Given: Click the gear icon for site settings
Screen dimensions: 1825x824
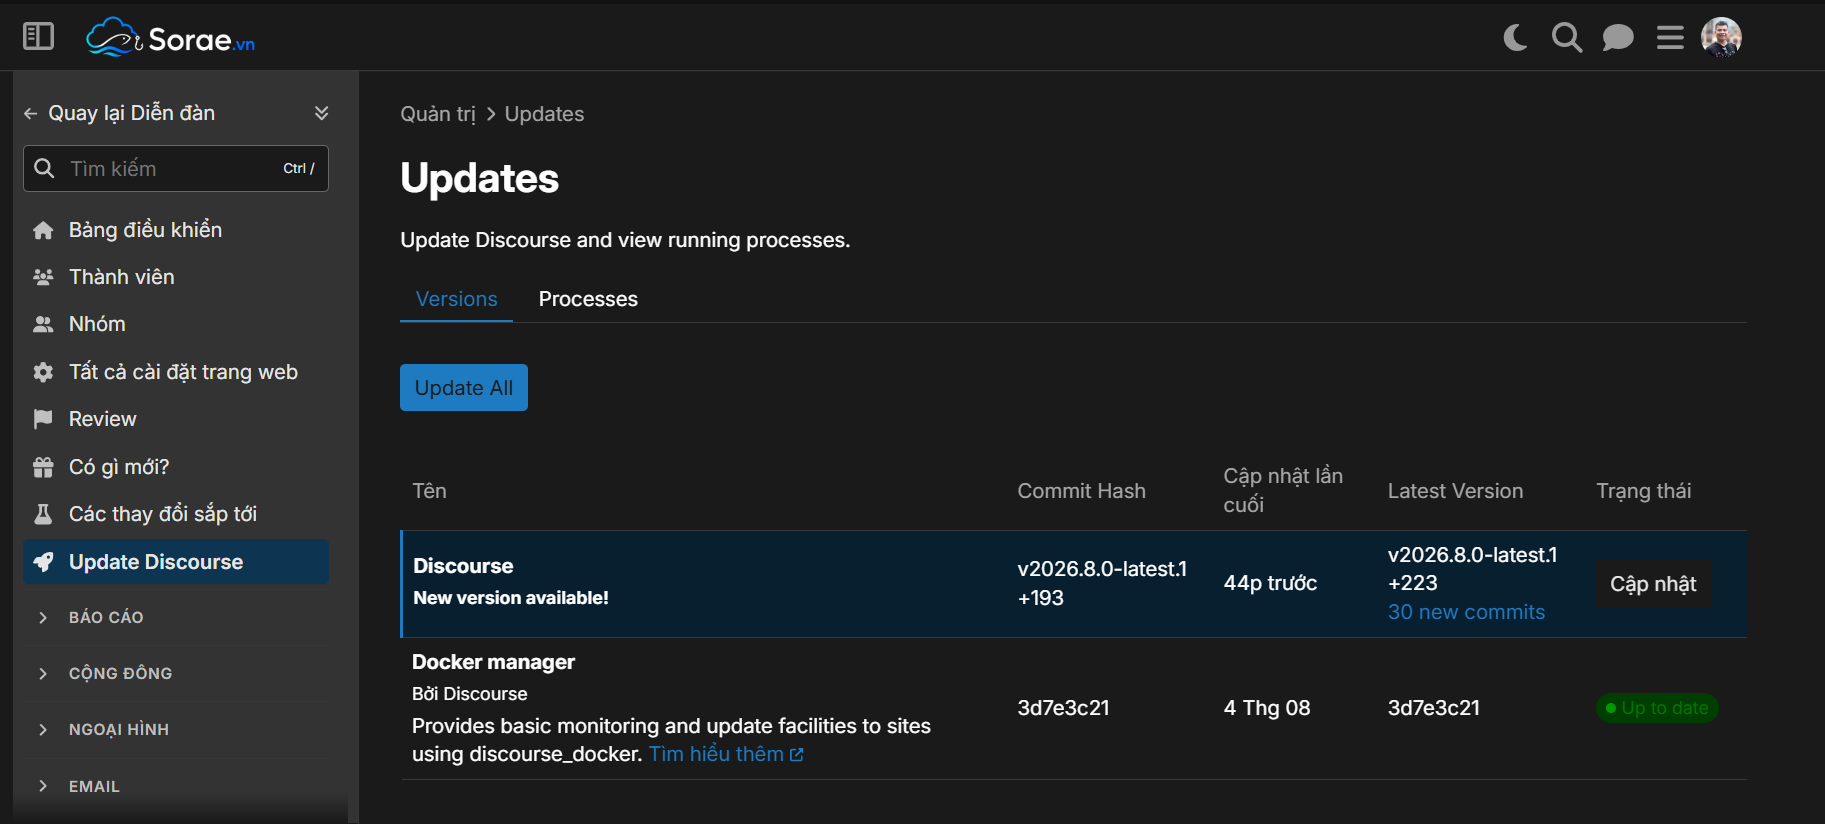Looking at the screenshot, I should [x=43, y=372].
